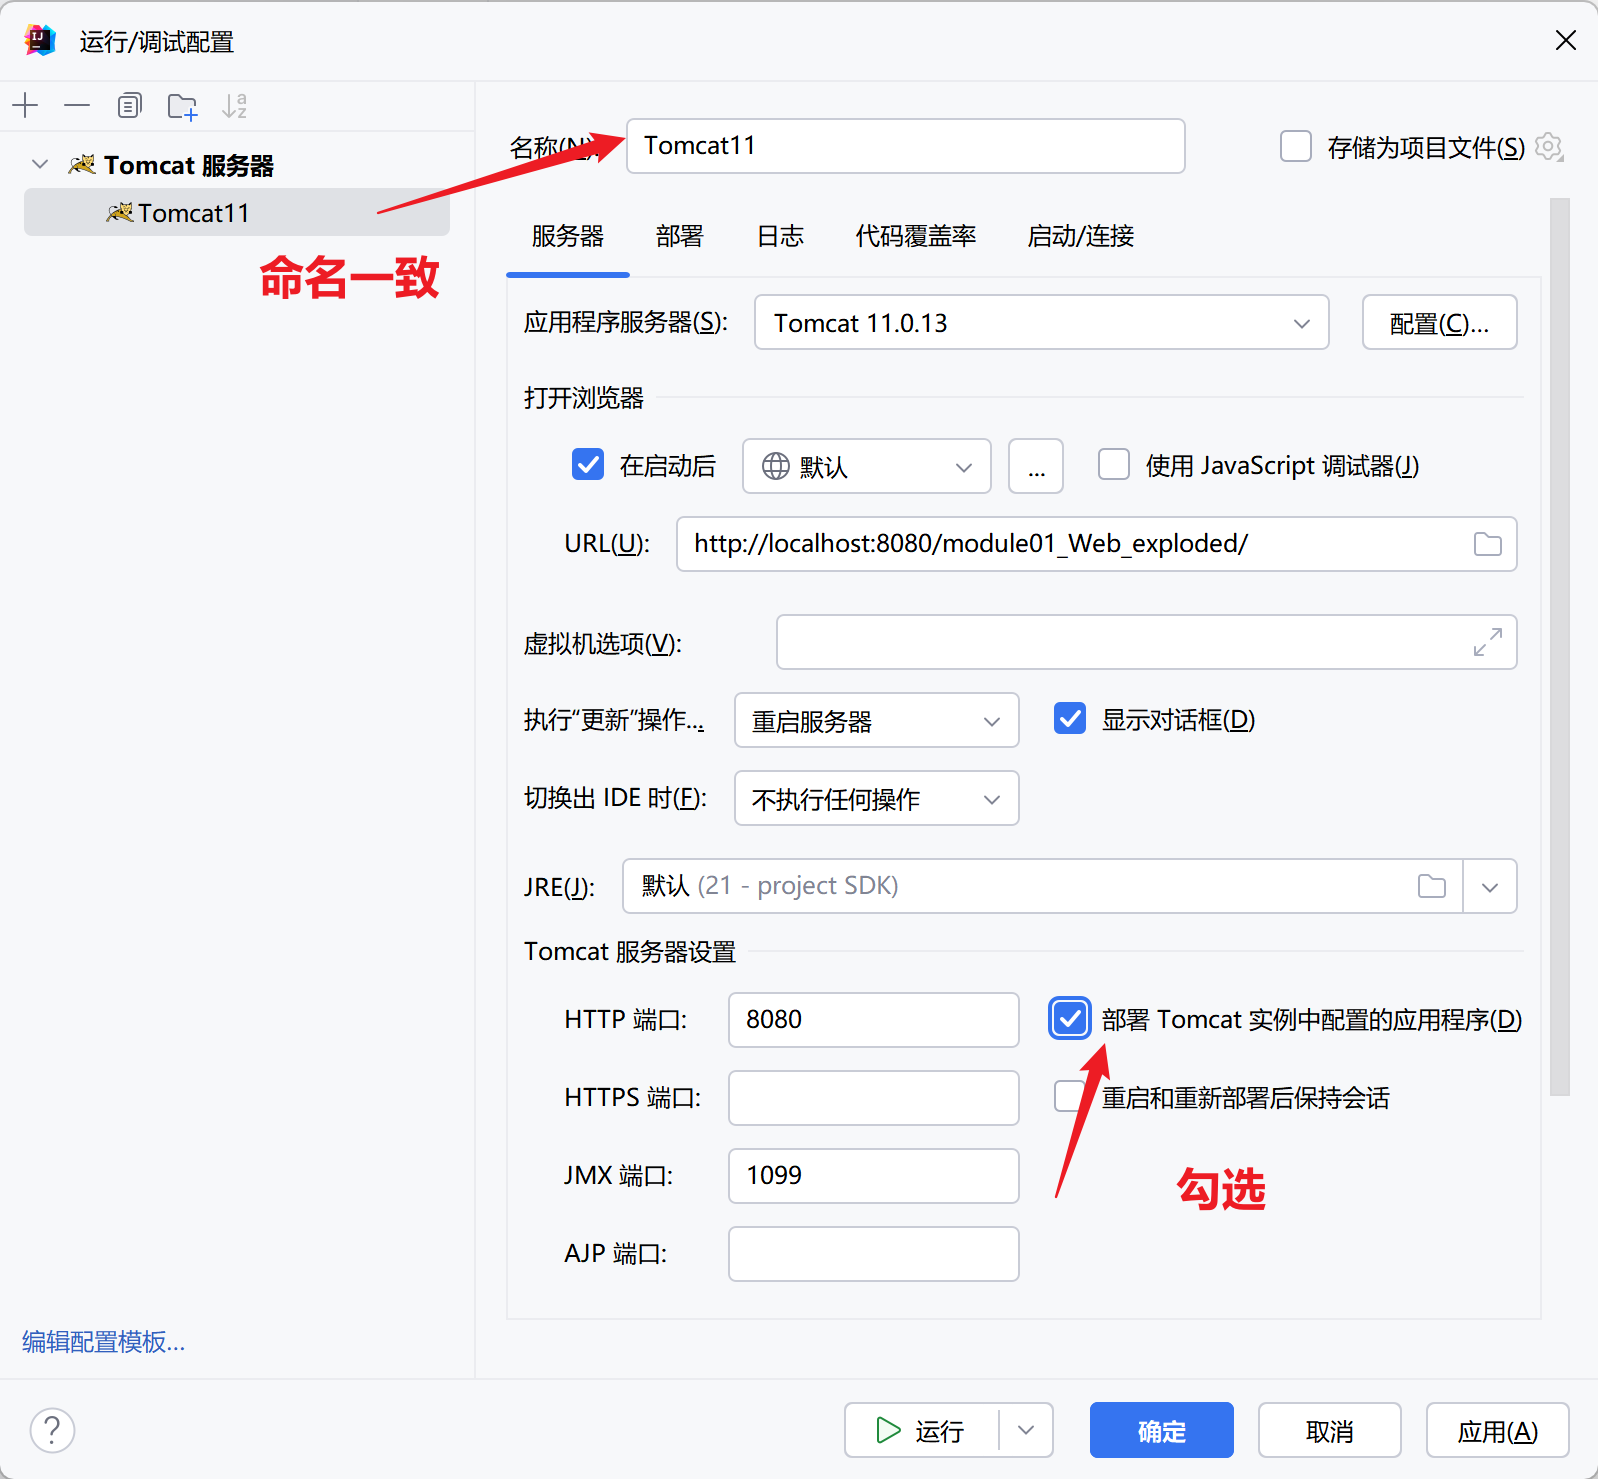This screenshot has height=1479, width=1598.
Task: Click the HTTP 端口 field showing 8080
Action: click(874, 1020)
